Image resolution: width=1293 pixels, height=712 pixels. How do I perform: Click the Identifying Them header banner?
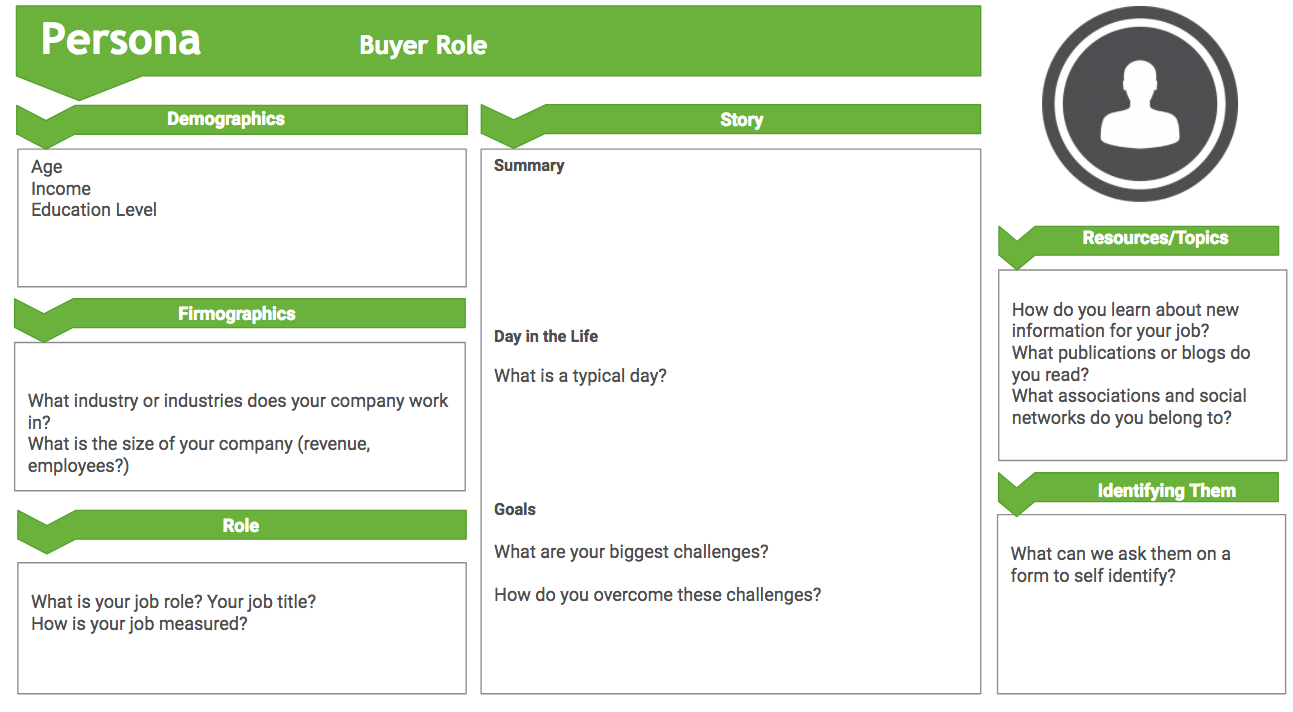coord(1166,491)
